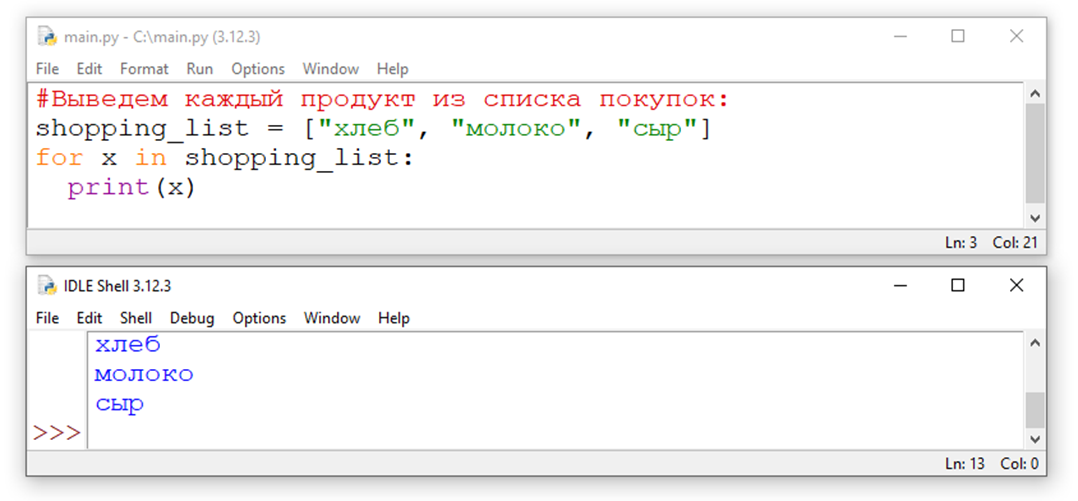Click editor scrollbar up arrow
The image size is (1078, 501).
(1035, 93)
